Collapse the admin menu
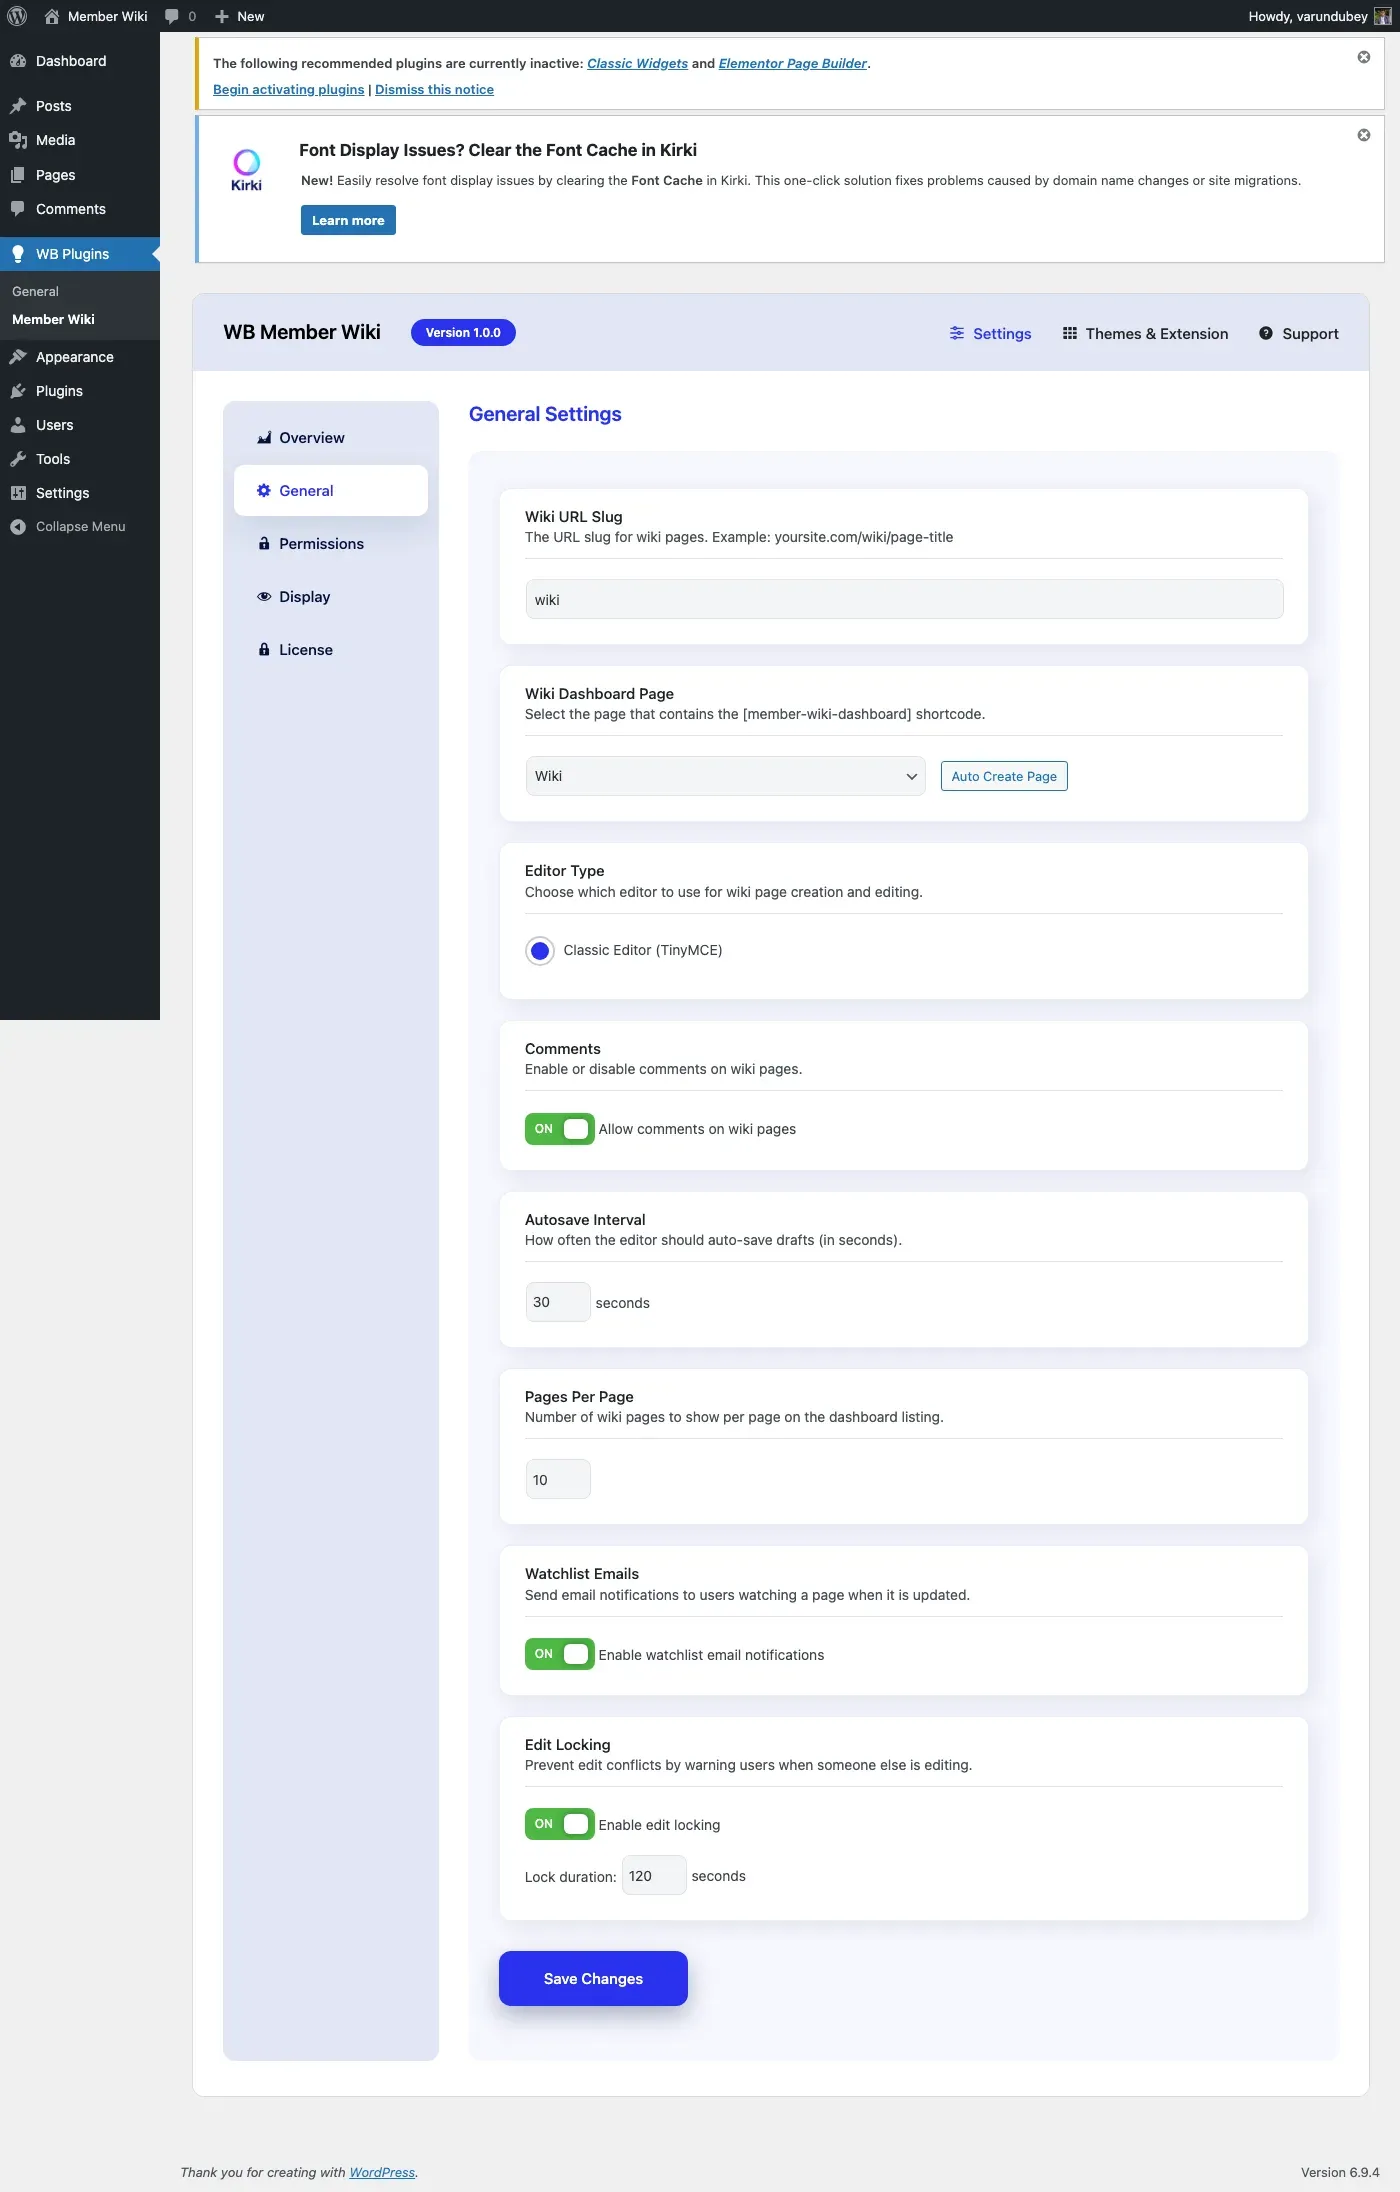Viewport: 1400px width, 2192px height. pyautogui.click(x=68, y=527)
